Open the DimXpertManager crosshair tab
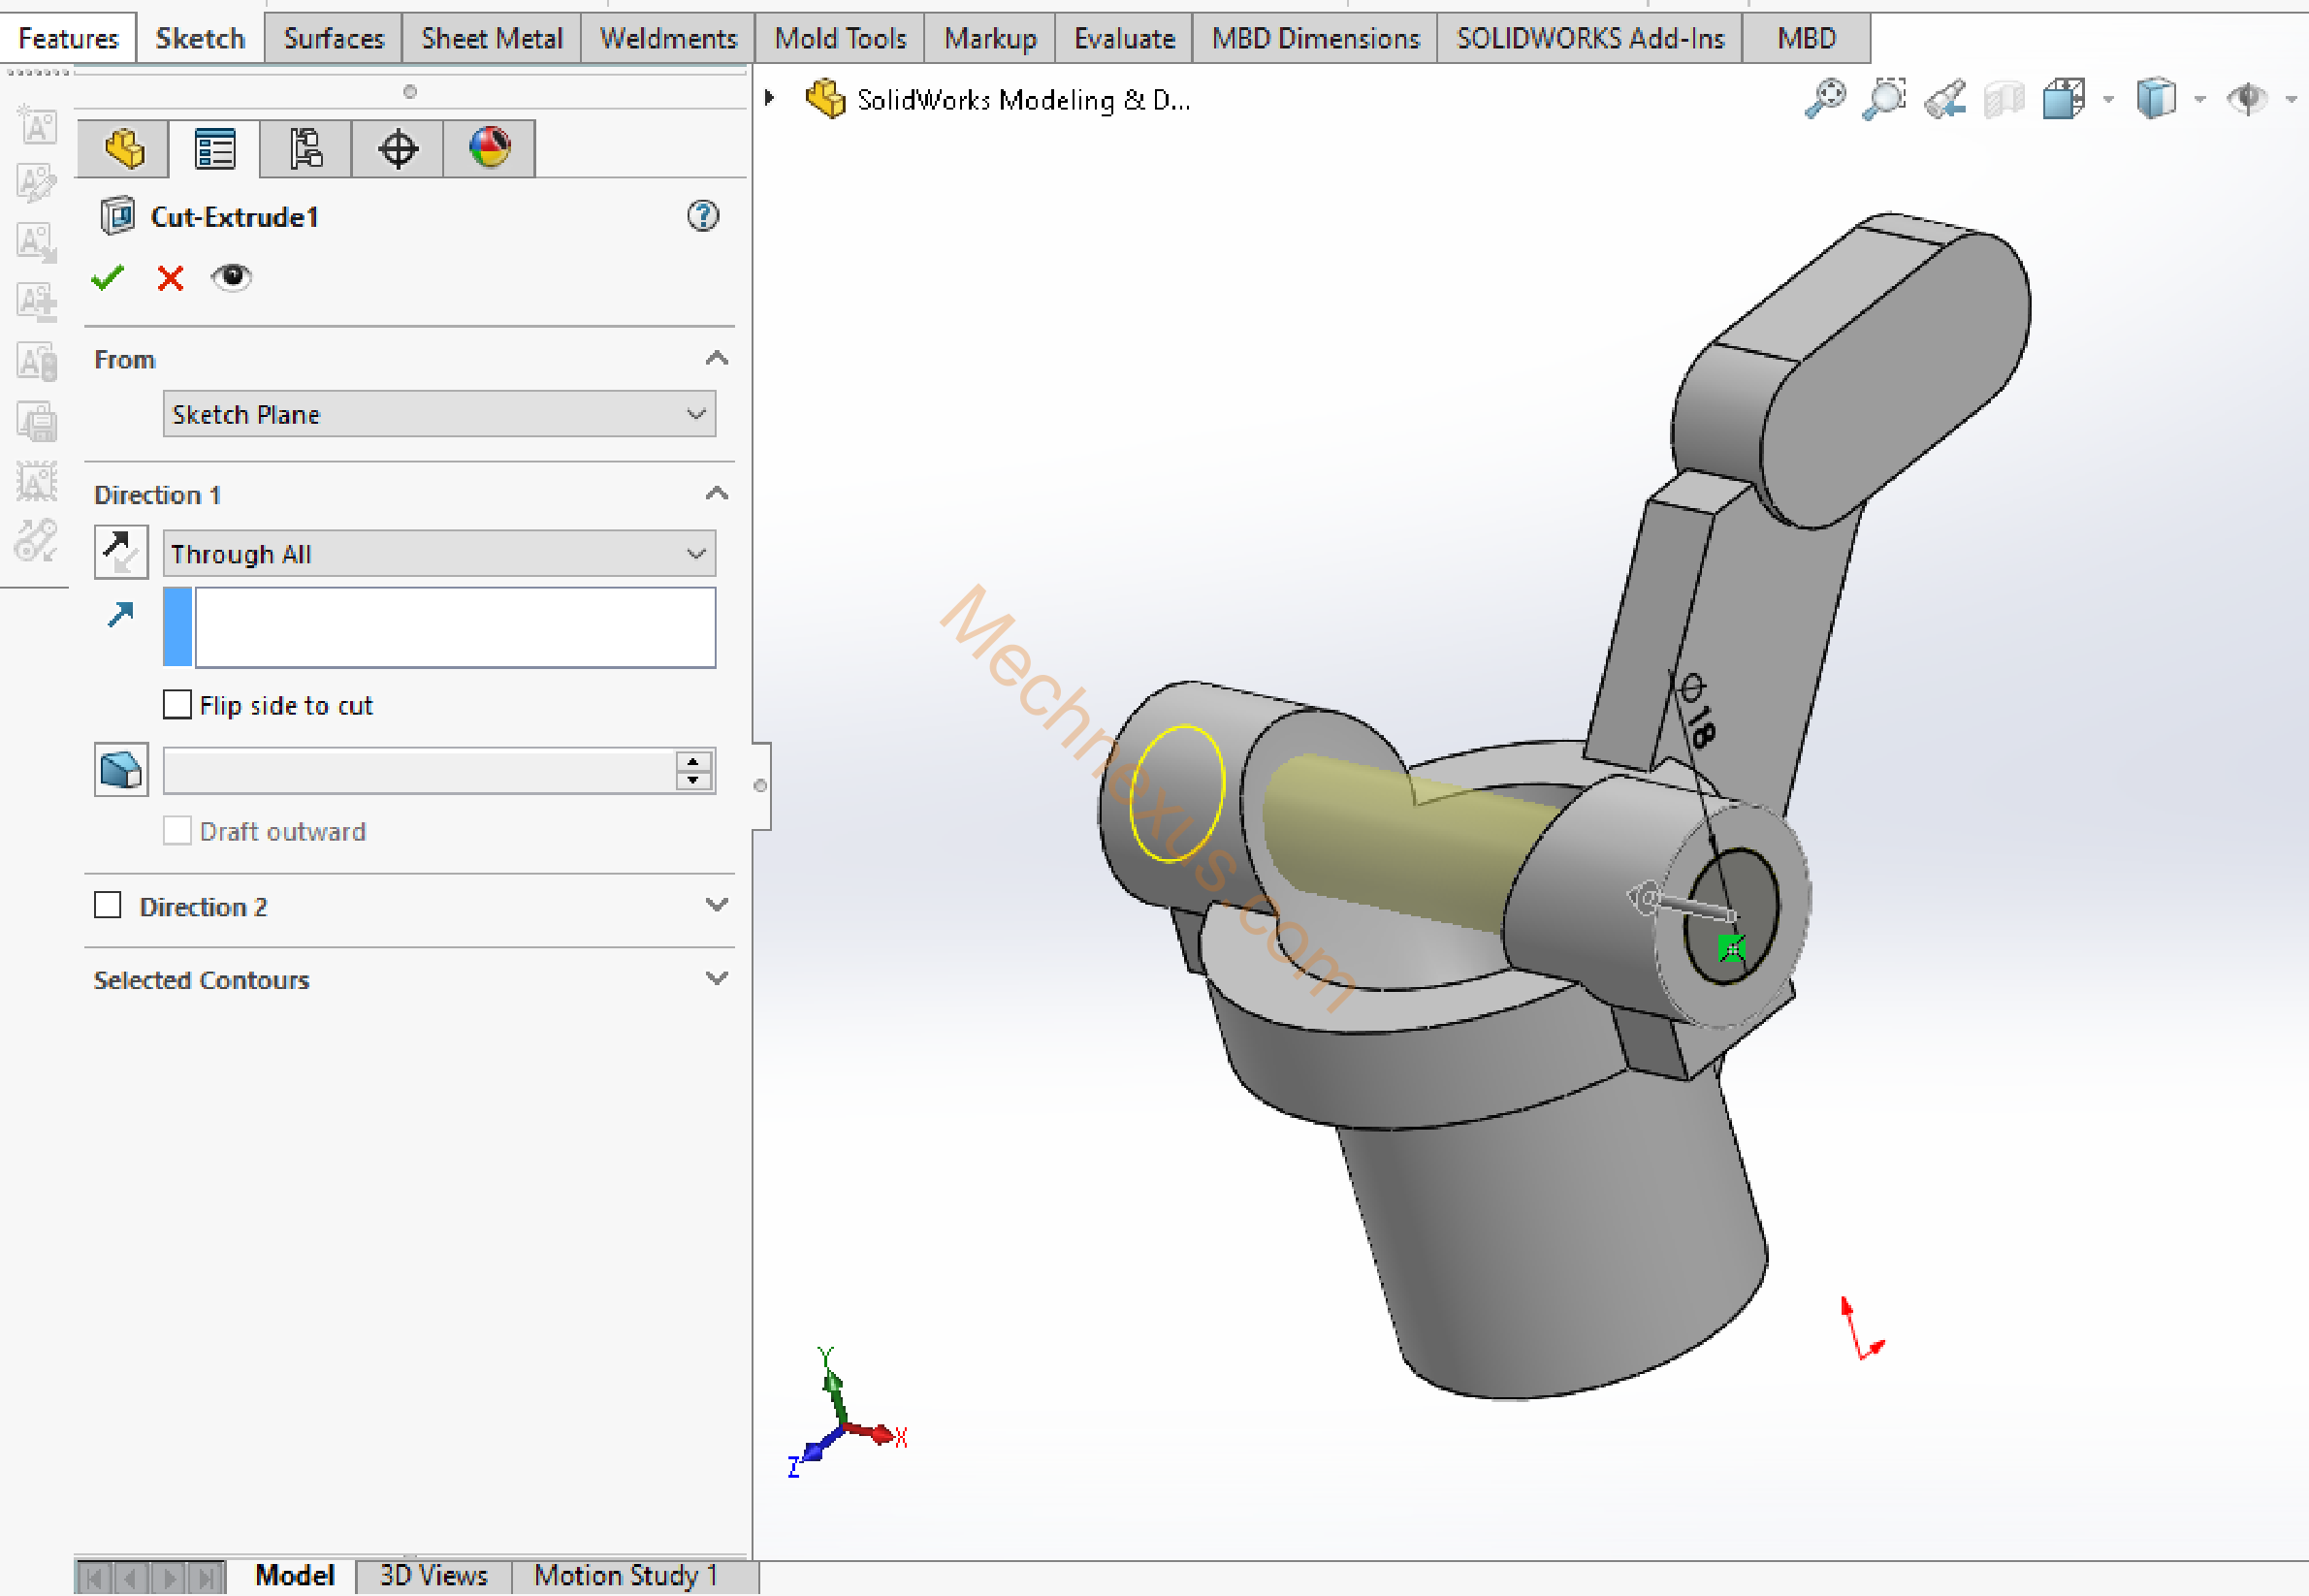The height and width of the screenshot is (1596, 2309). (397, 149)
